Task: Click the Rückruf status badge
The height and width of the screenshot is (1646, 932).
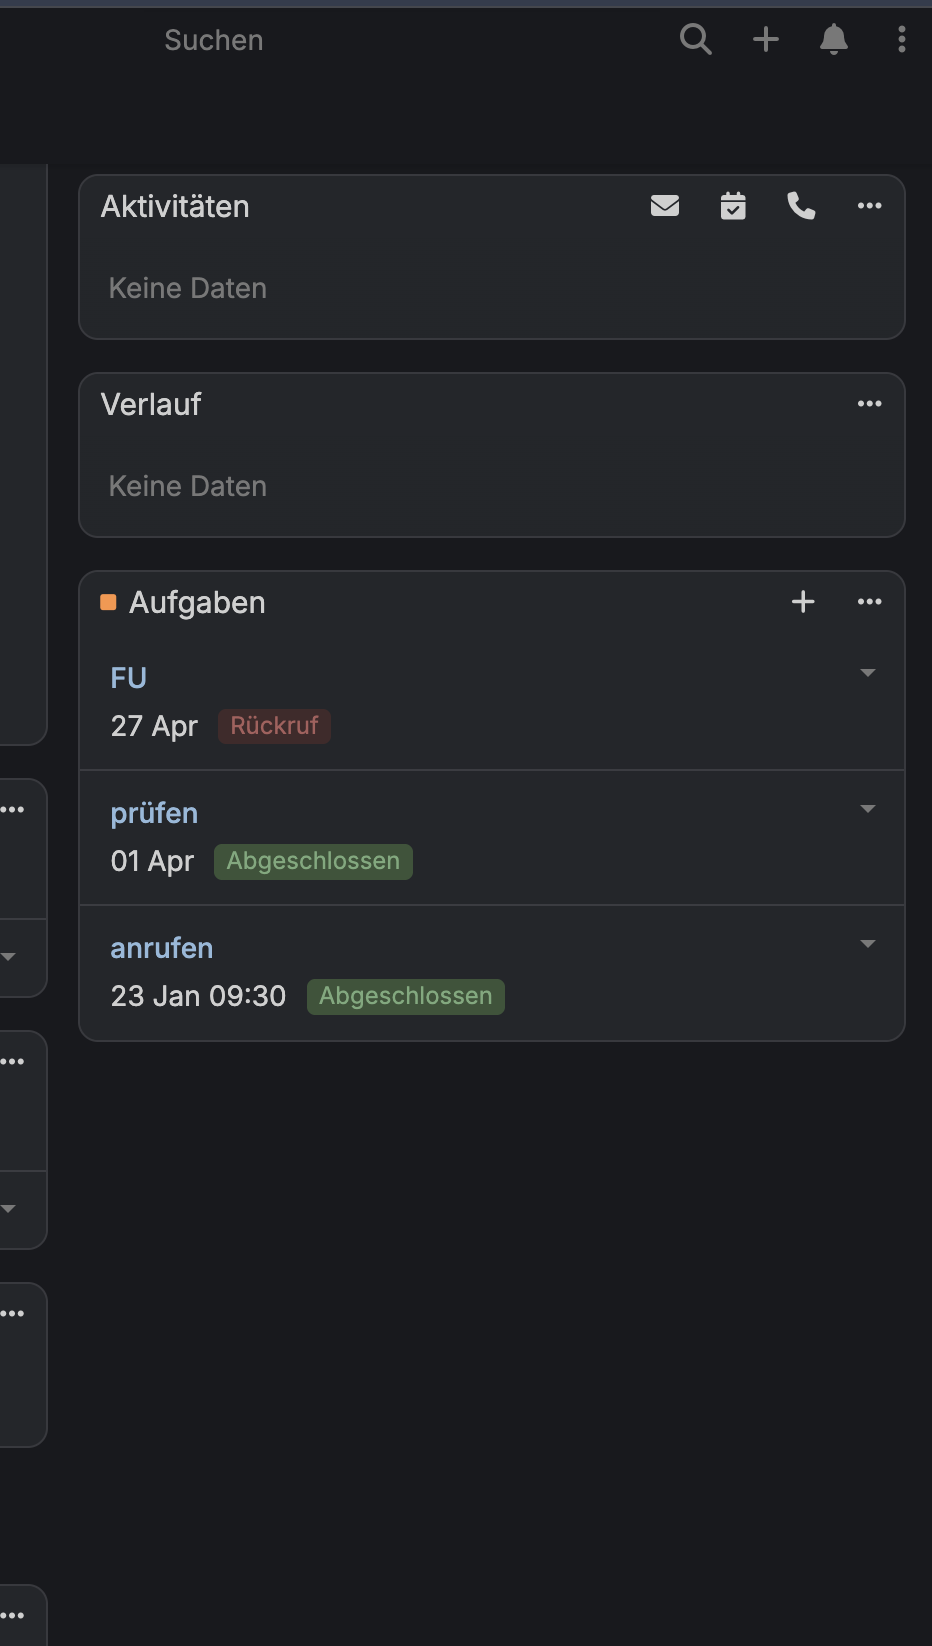Action: (x=274, y=726)
